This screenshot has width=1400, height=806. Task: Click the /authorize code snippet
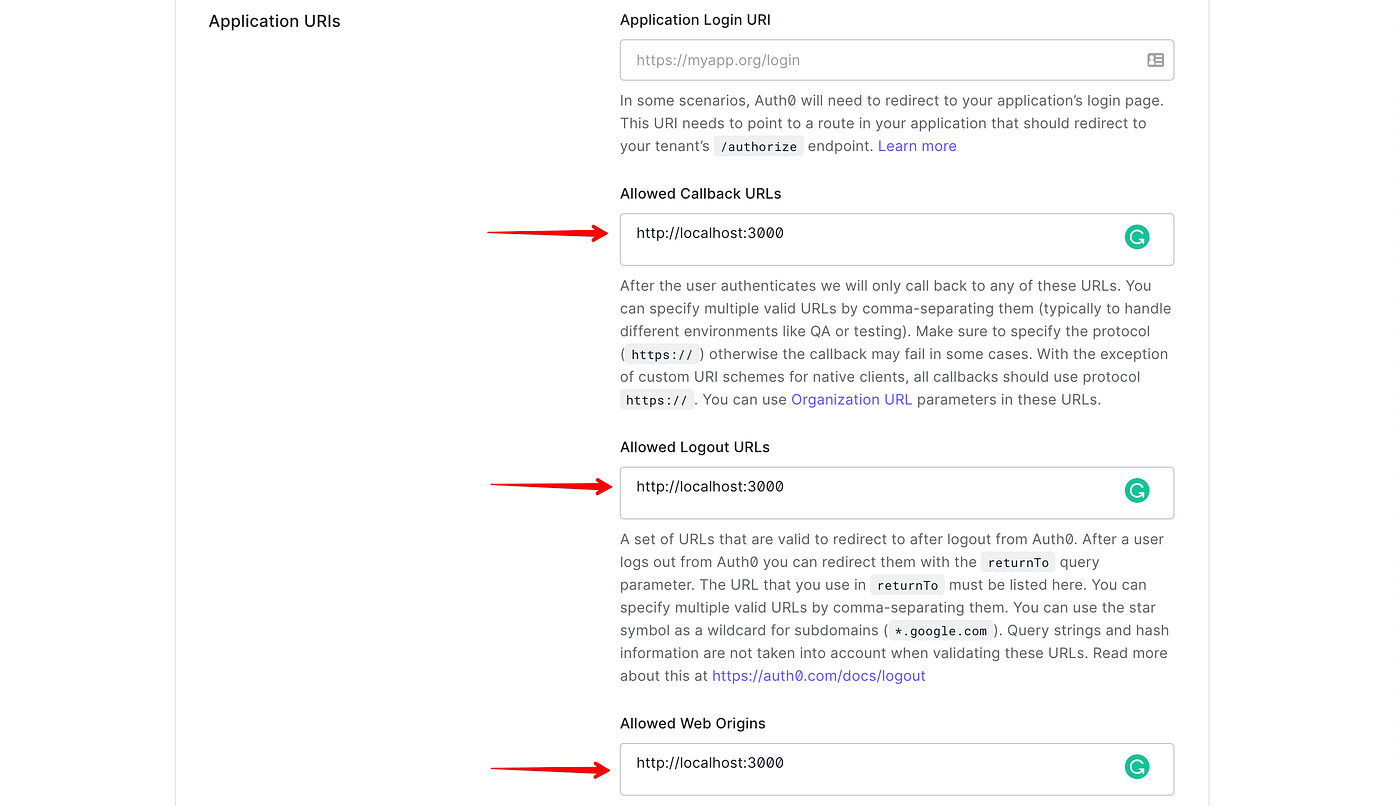758,145
